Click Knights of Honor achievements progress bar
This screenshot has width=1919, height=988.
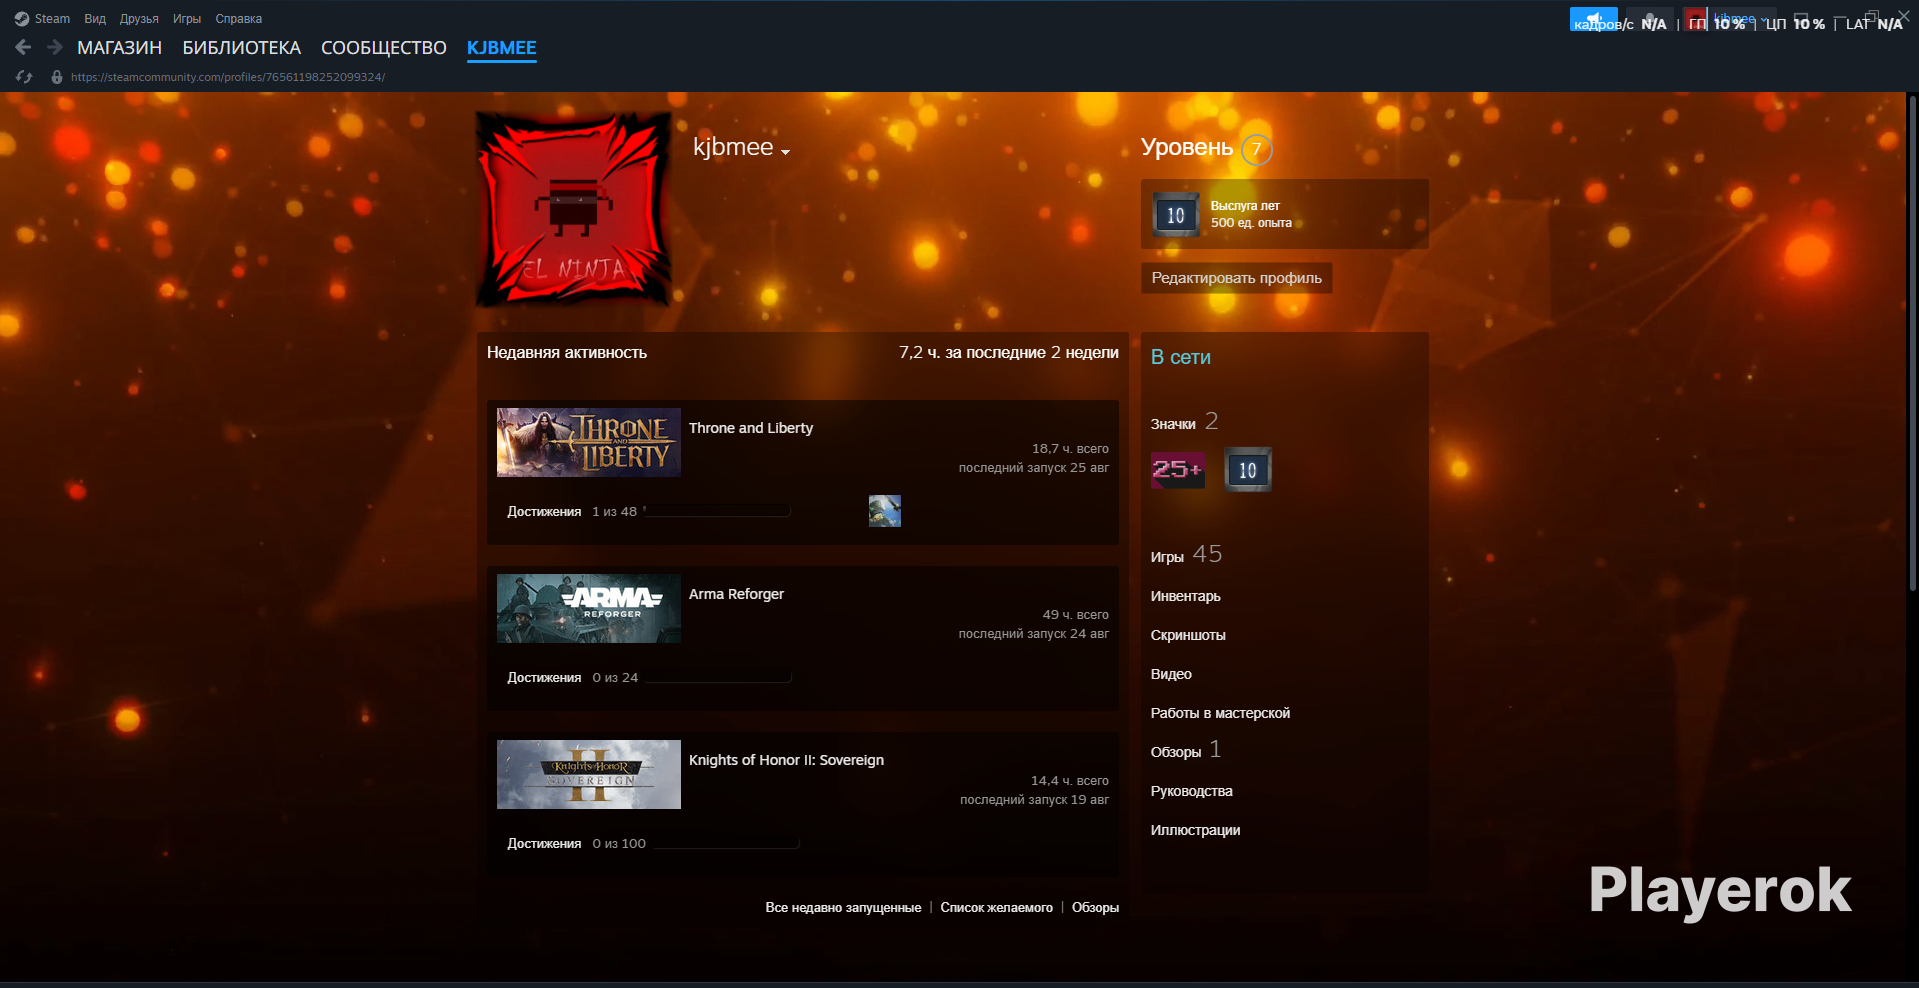click(726, 843)
